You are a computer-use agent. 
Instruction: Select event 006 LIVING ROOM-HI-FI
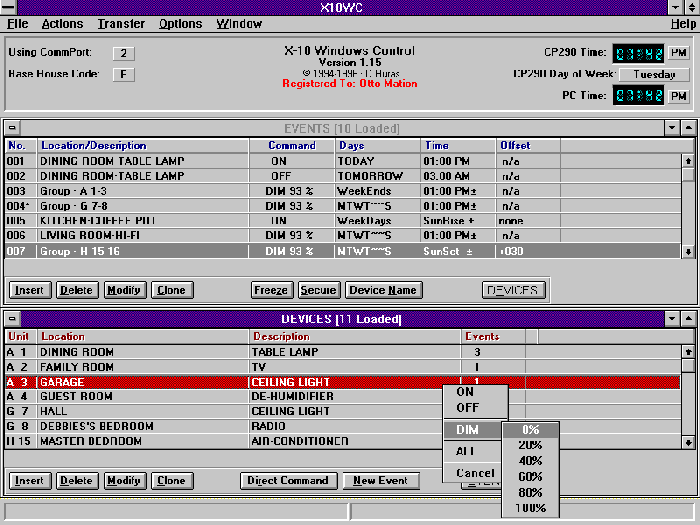click(343, 235)
